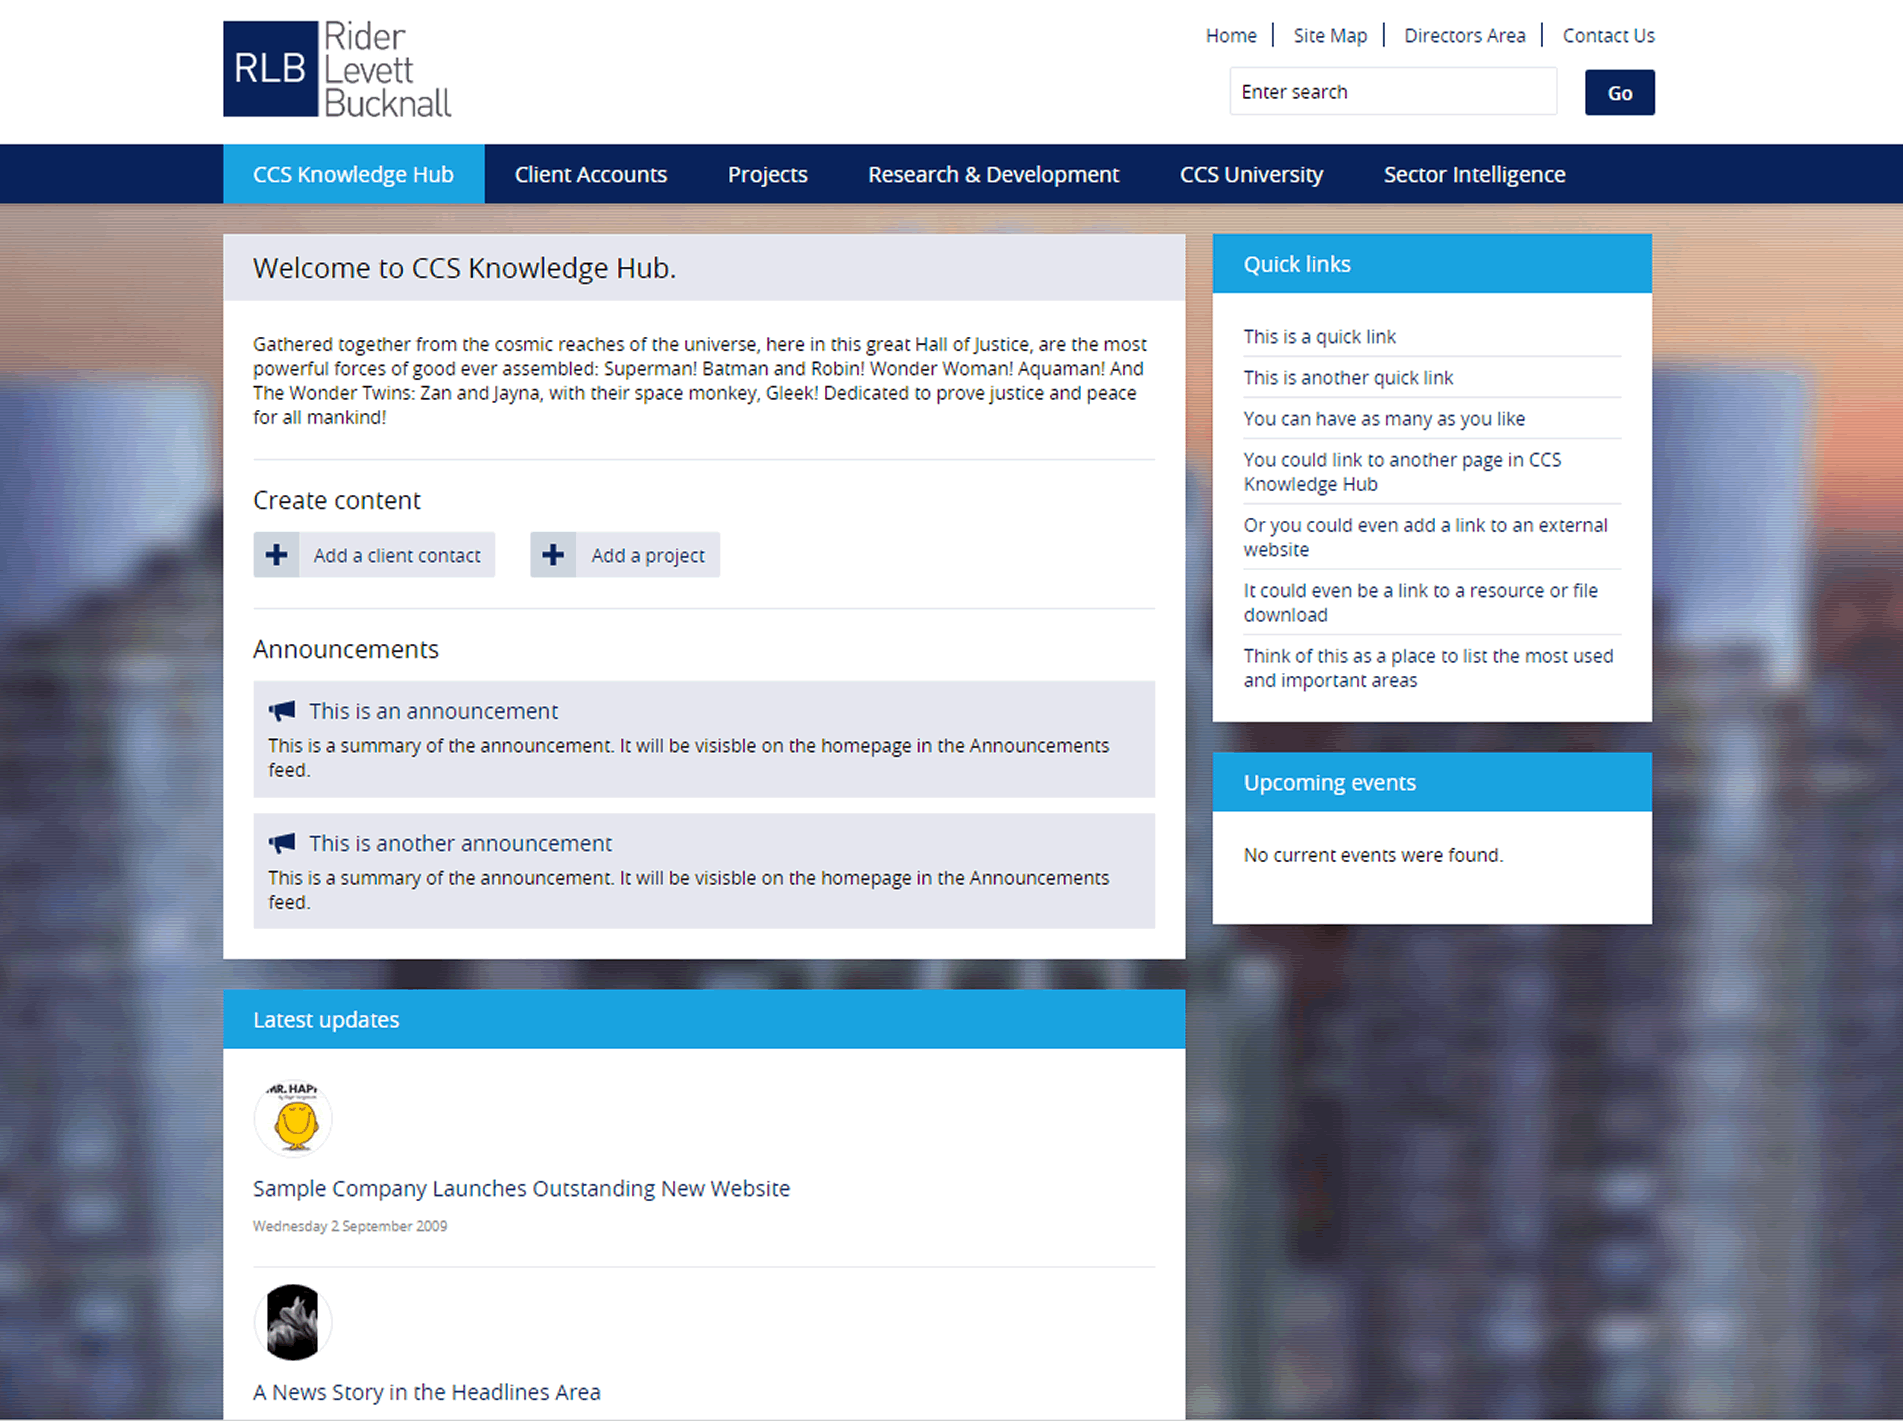
Task: Click the Enter search input field
Action: (1393, 92)
